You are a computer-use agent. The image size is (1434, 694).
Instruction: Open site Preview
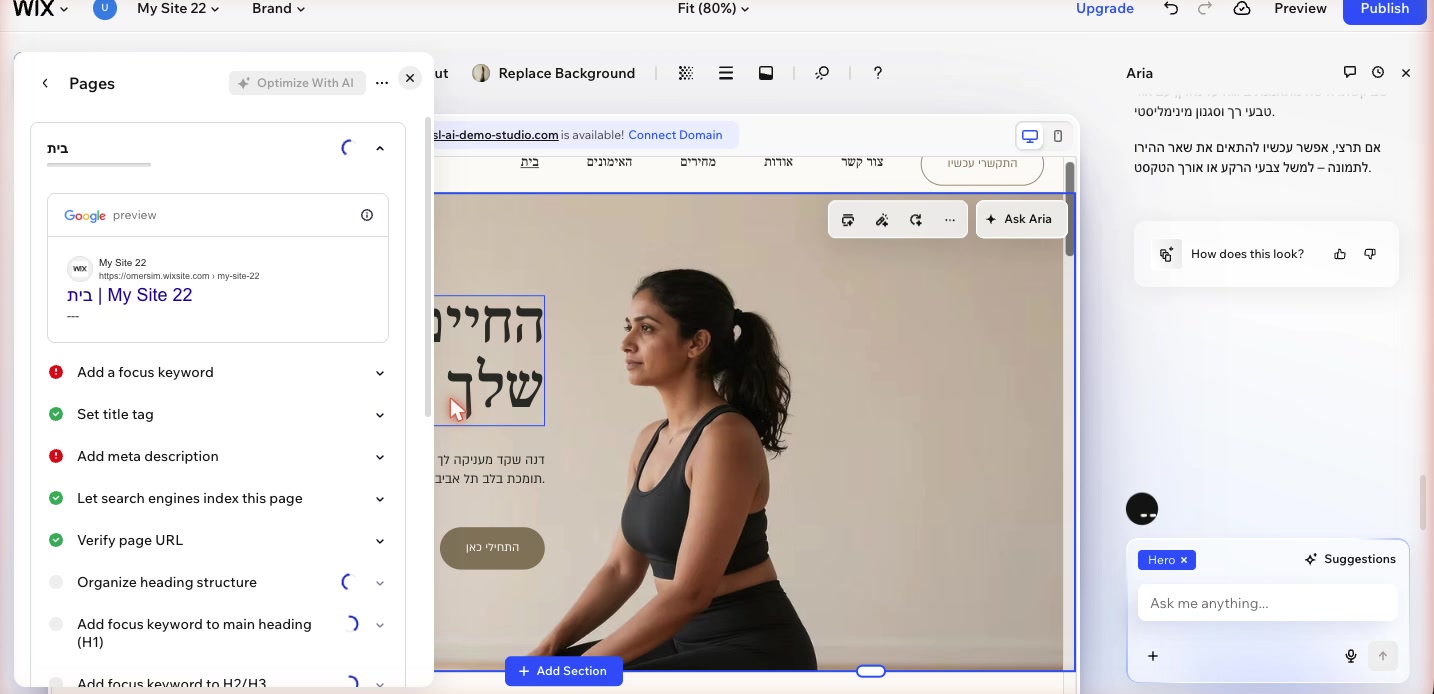(1300, 9)
